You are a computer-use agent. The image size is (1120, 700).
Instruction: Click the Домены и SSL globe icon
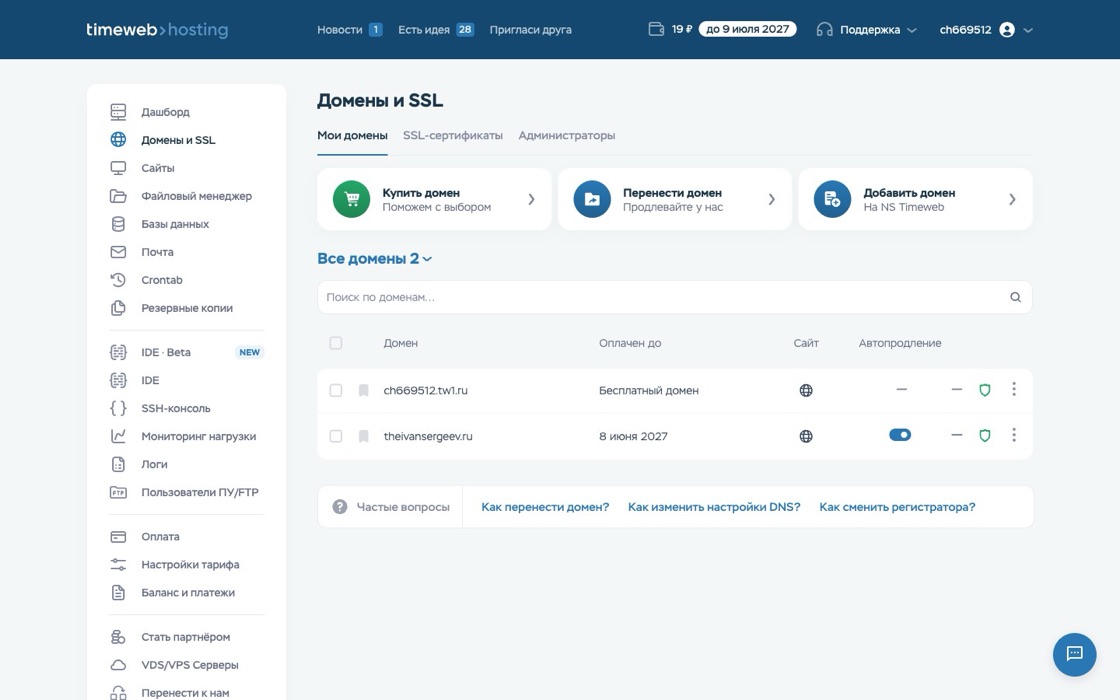(118, 139)
